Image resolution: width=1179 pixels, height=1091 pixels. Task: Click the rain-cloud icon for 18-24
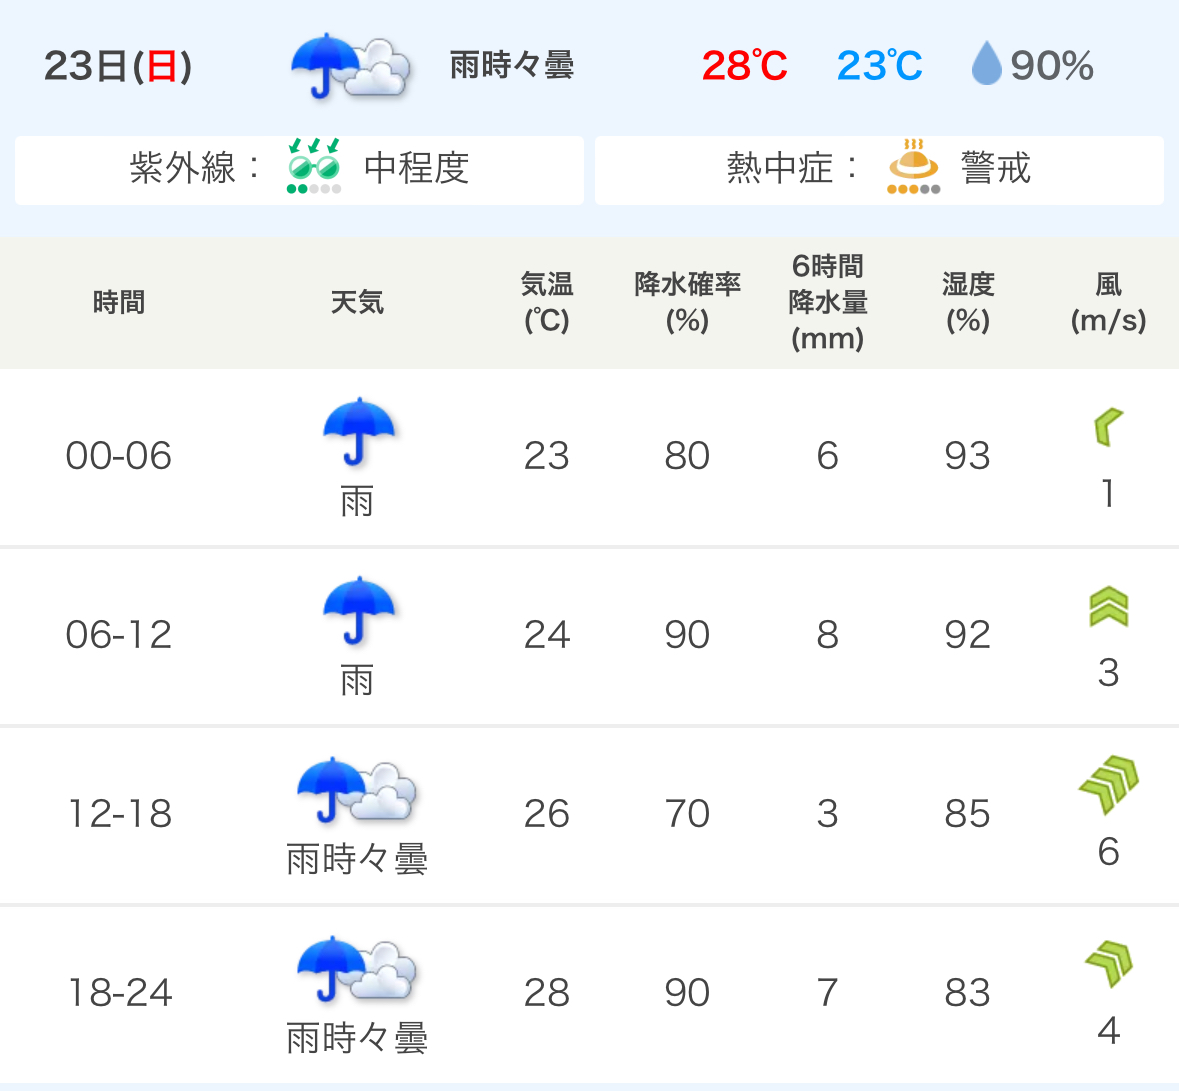(x=357, y=969)
